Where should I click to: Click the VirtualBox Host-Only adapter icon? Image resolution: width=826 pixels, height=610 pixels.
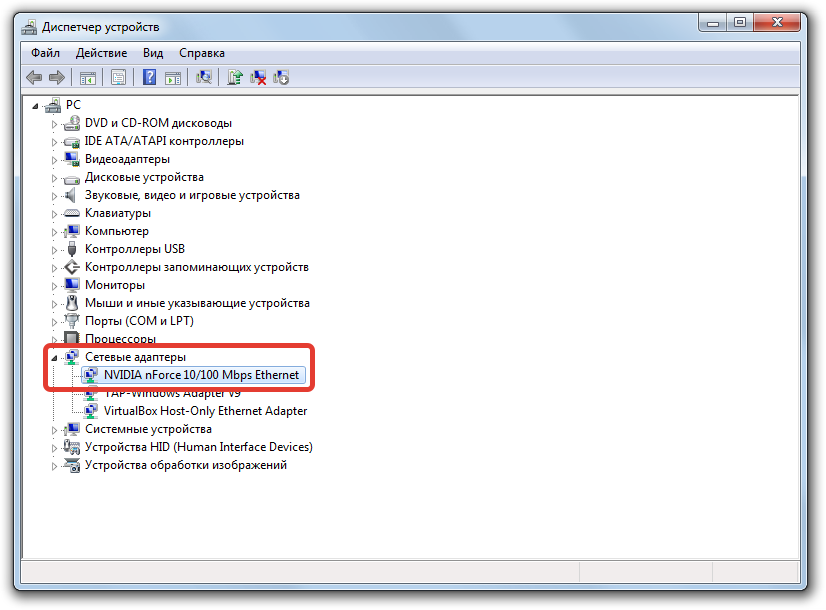91,411
